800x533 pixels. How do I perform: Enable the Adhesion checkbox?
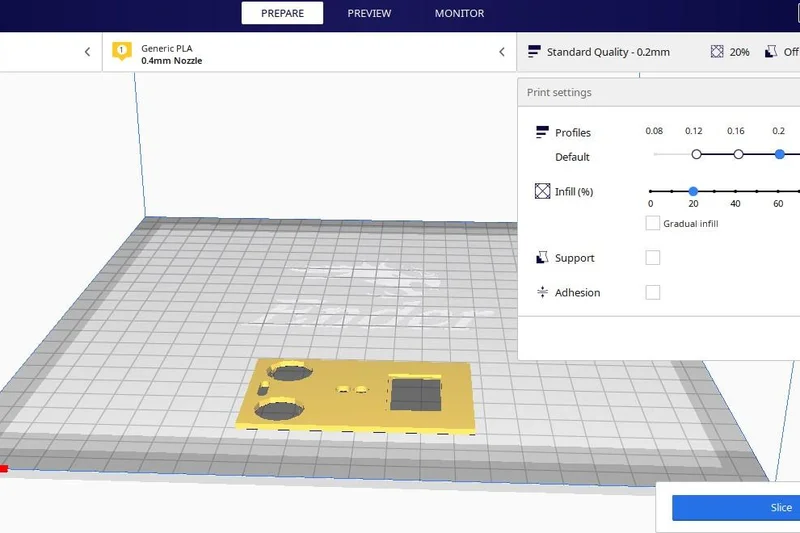[653, 293]
